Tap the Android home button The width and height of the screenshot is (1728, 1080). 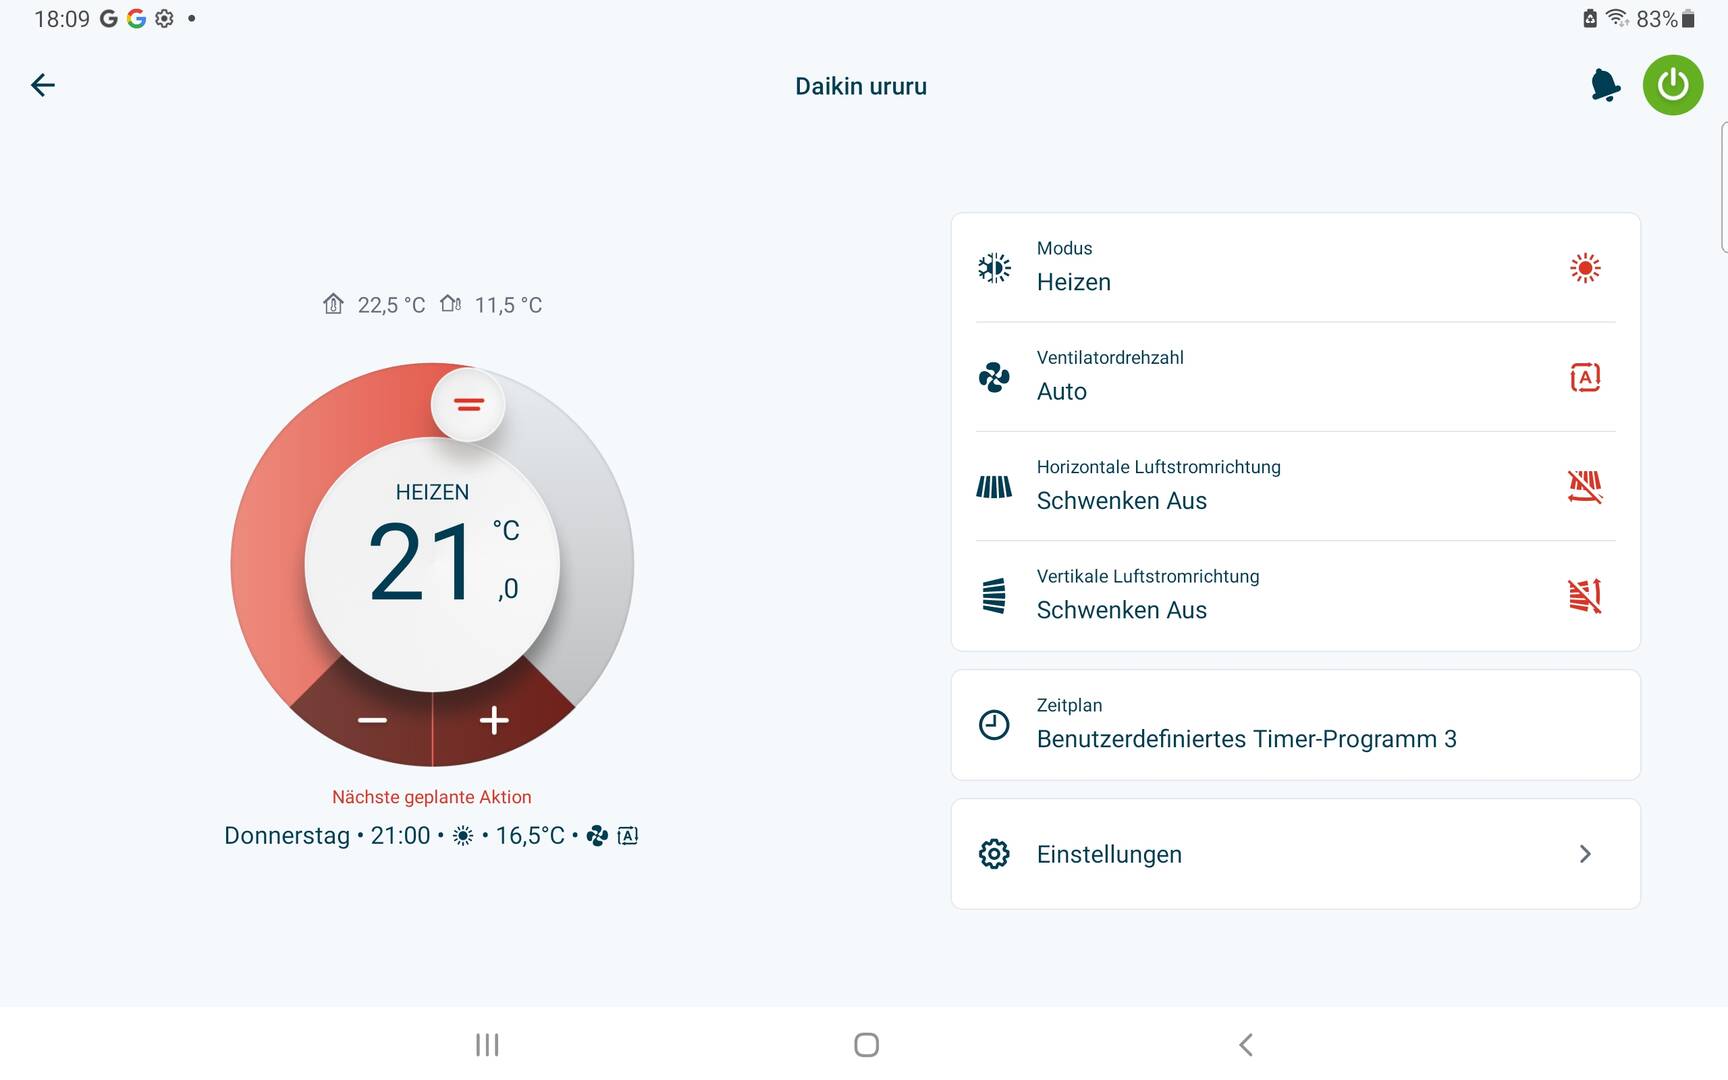tap(867, 1045)
